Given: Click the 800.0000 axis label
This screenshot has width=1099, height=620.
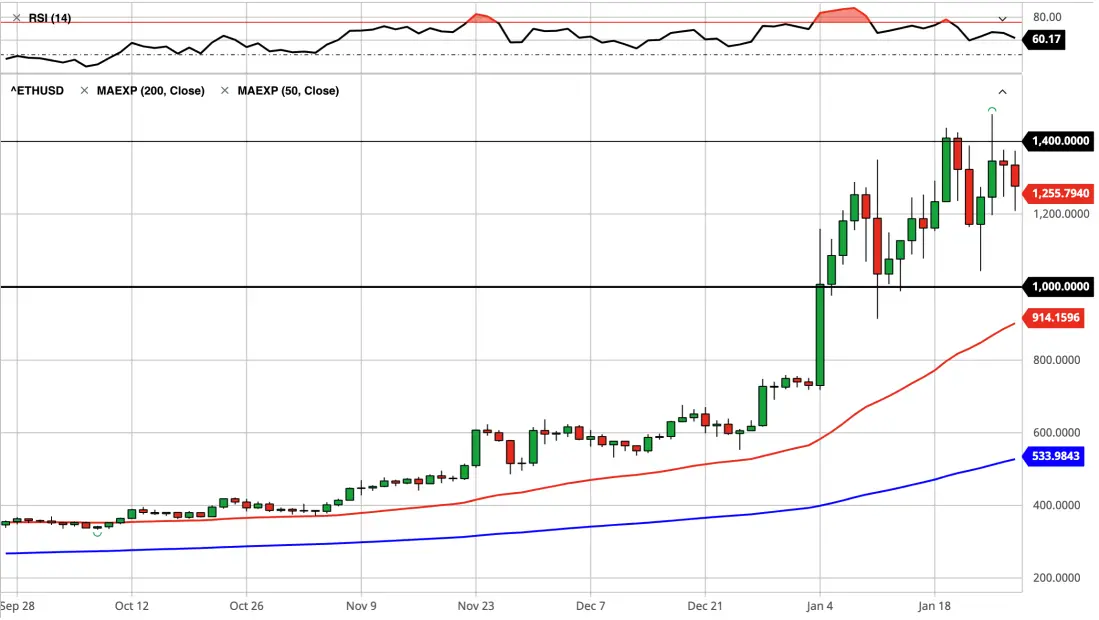Looking at the screenshot, I should [1056, 360].
